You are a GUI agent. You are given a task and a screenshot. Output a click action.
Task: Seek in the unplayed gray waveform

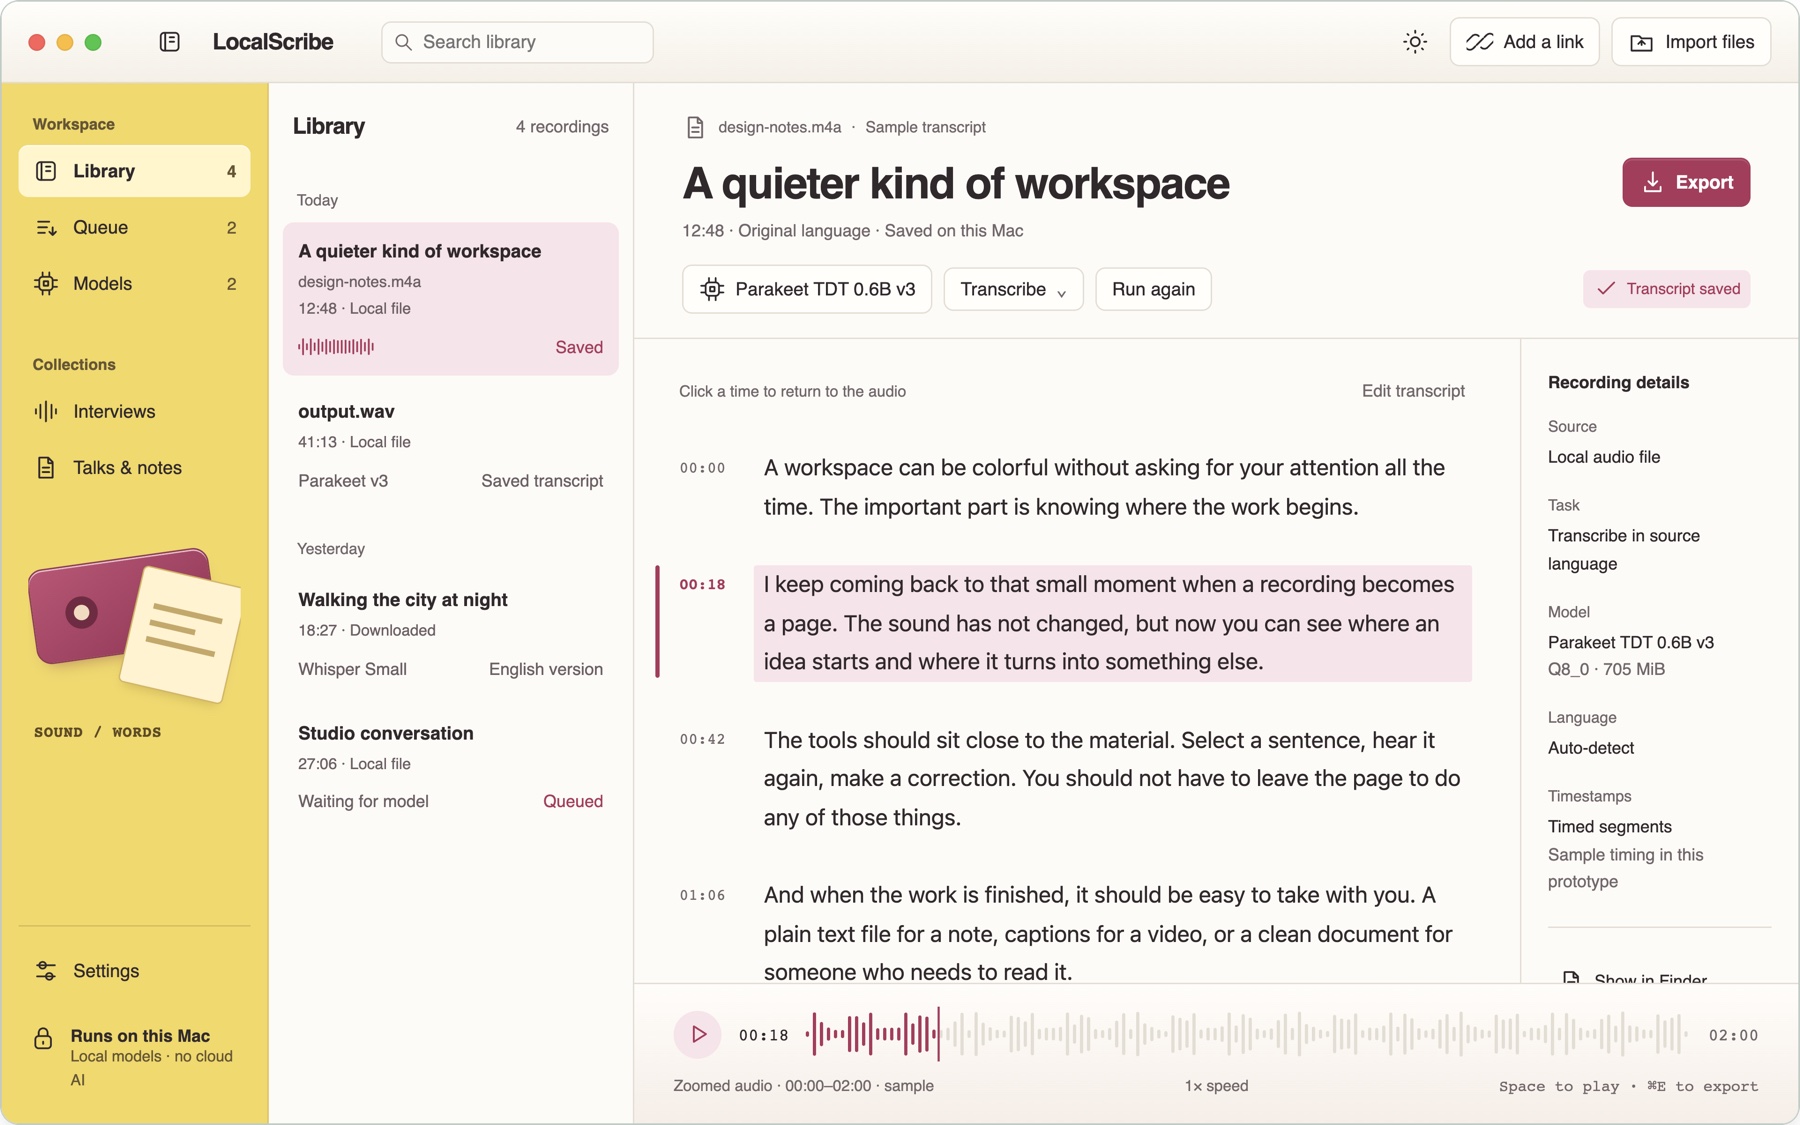point(1315,1035)
